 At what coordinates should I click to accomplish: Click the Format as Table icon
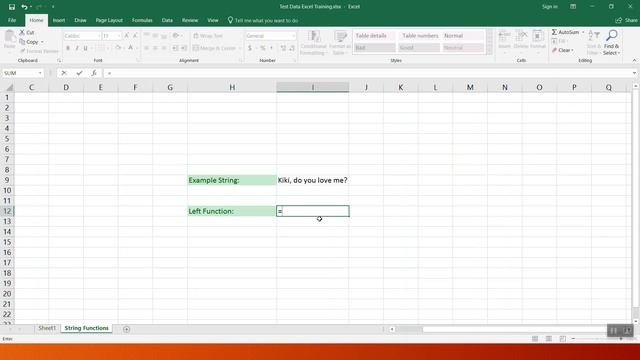pyautogui.click(x=340, y=36)
